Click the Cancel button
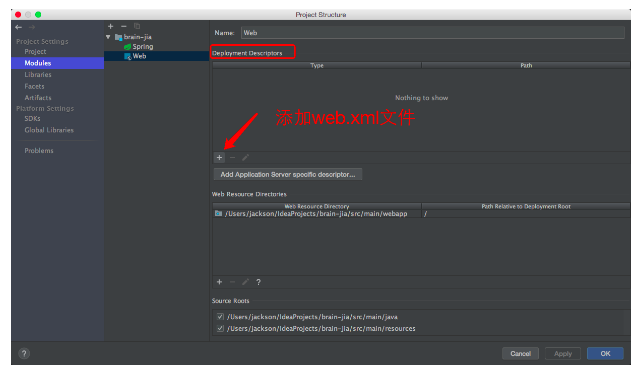The height and width of the screenshot is (370, 641). (x=520, y=354)
